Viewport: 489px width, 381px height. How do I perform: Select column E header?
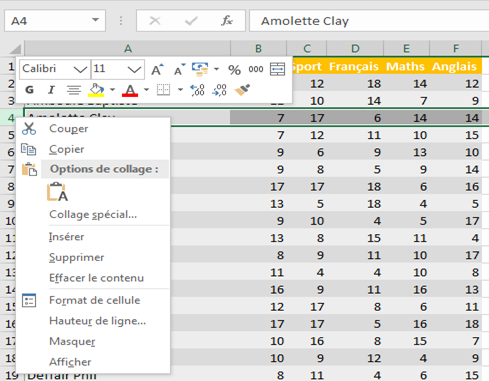point(407,49)
